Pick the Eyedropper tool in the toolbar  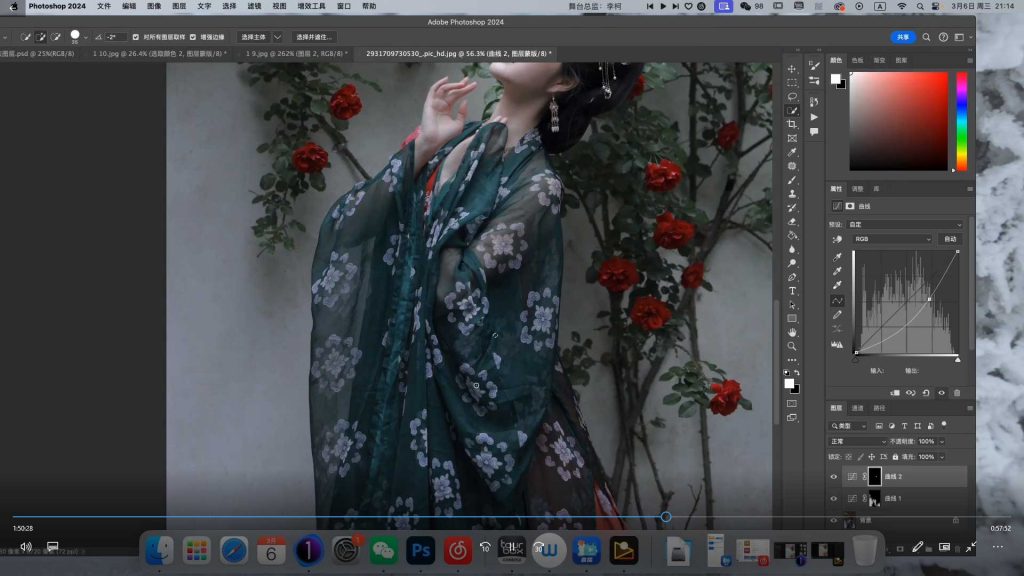792,152
